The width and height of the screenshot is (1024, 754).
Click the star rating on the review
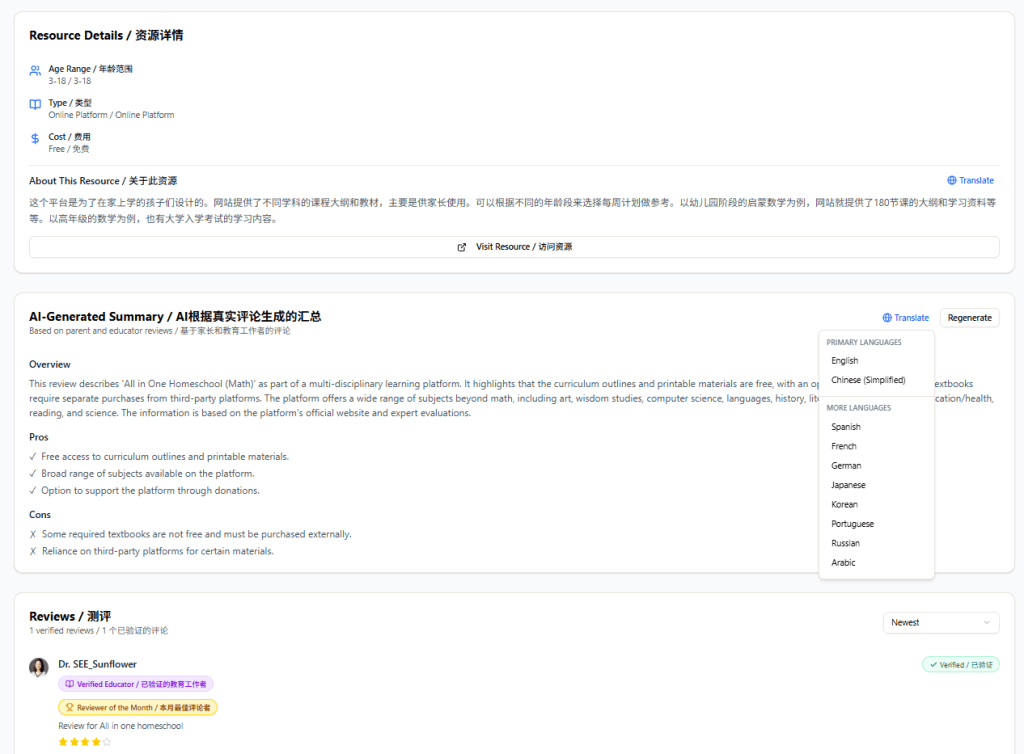click(85, 742)
